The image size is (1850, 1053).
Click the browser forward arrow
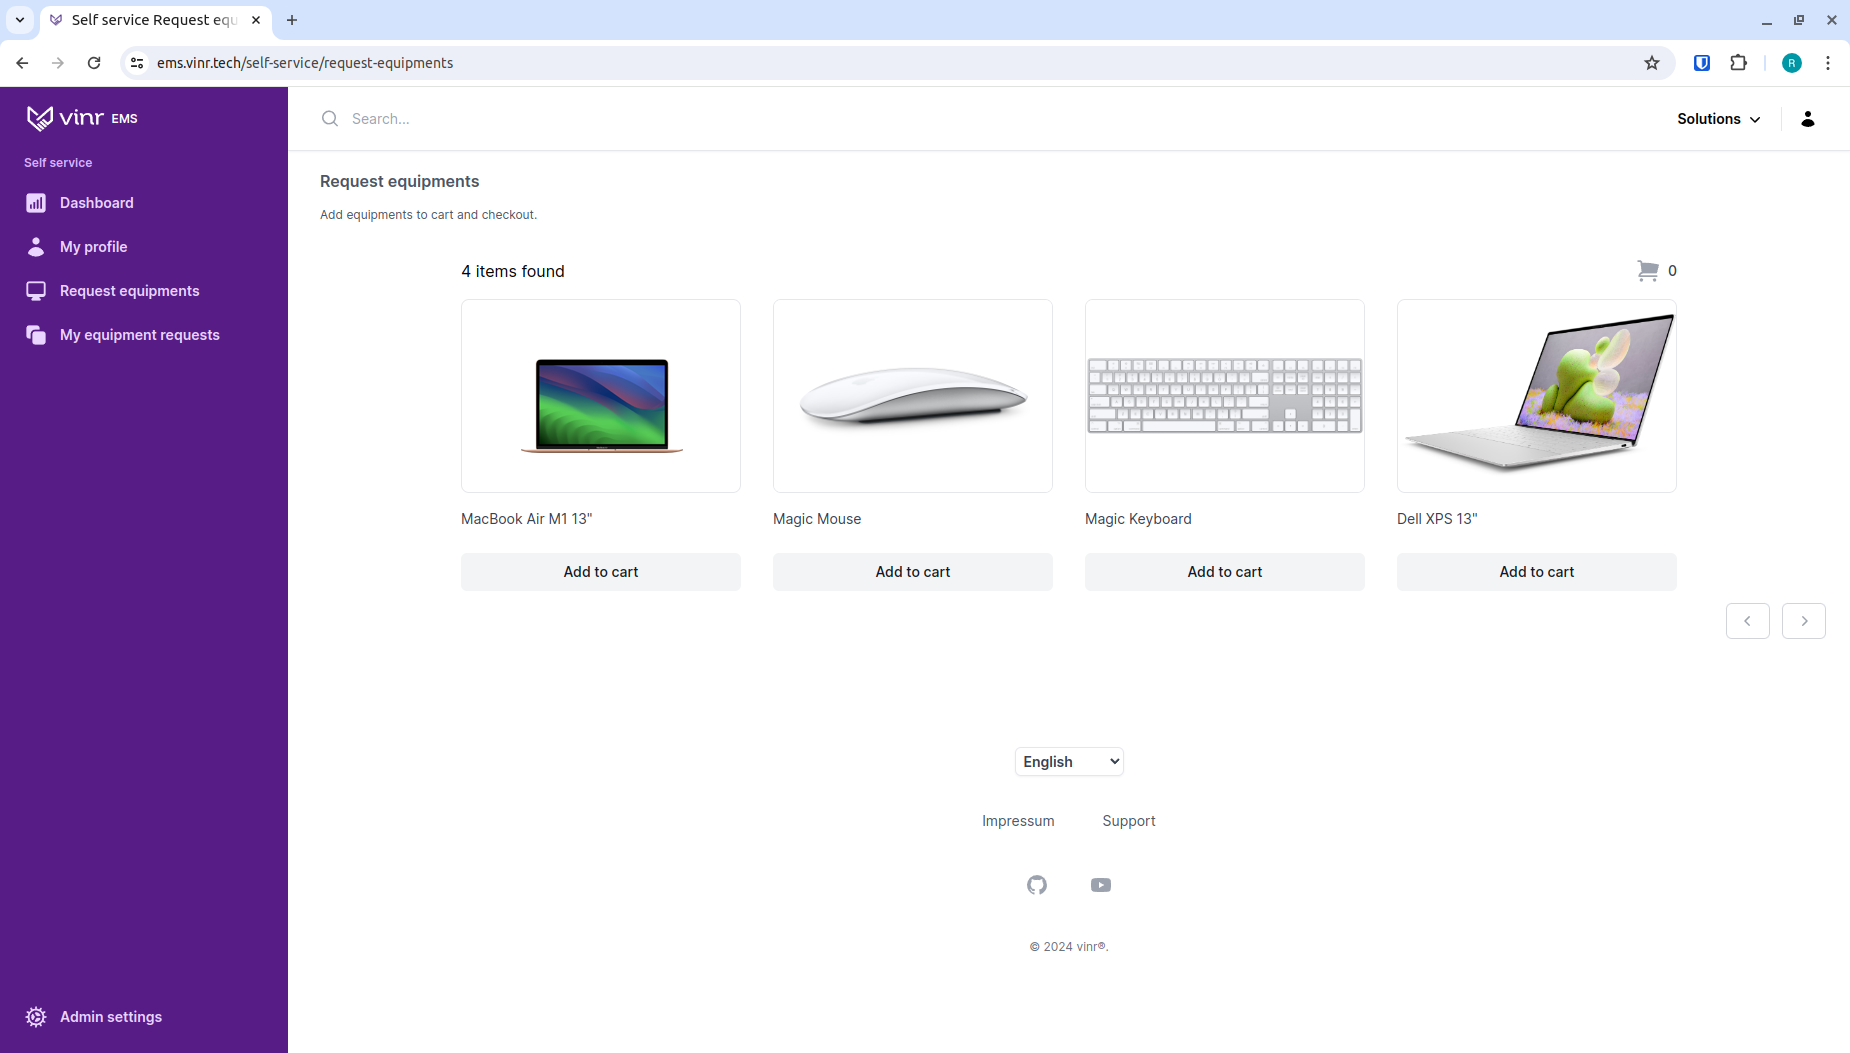tap(58, 63)
